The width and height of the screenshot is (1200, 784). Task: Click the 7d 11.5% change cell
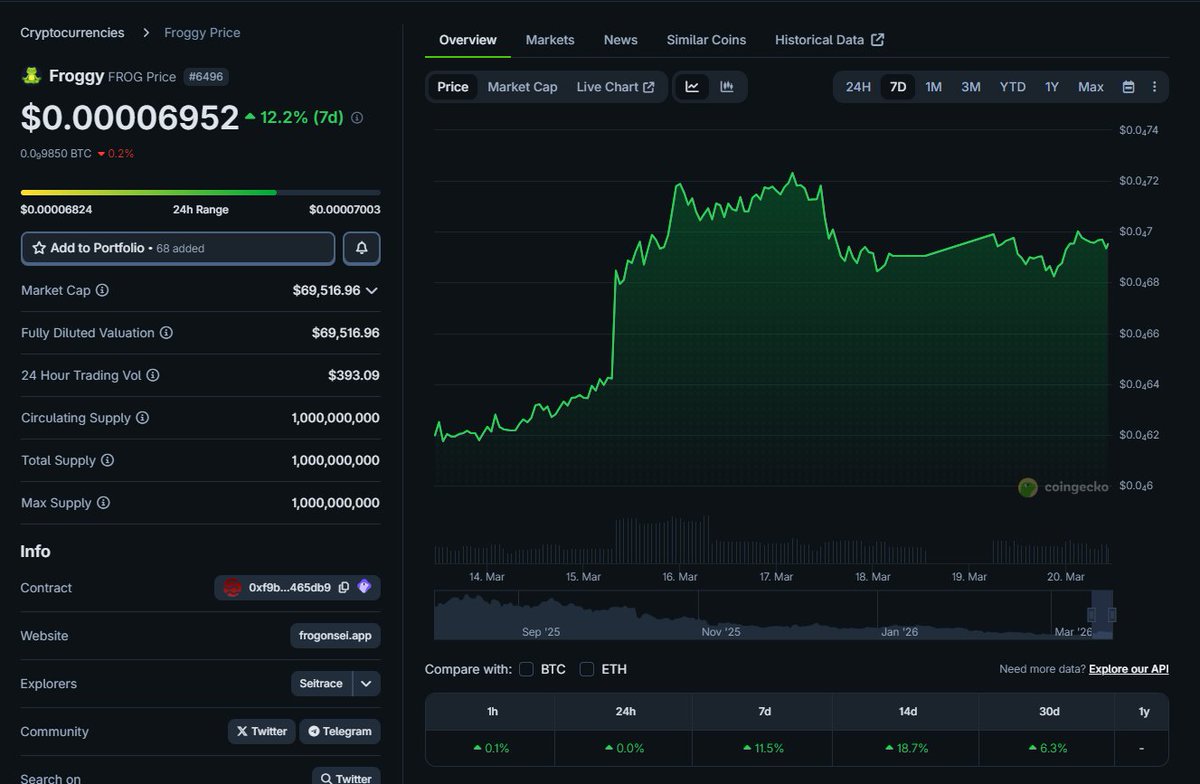point(764,748)
